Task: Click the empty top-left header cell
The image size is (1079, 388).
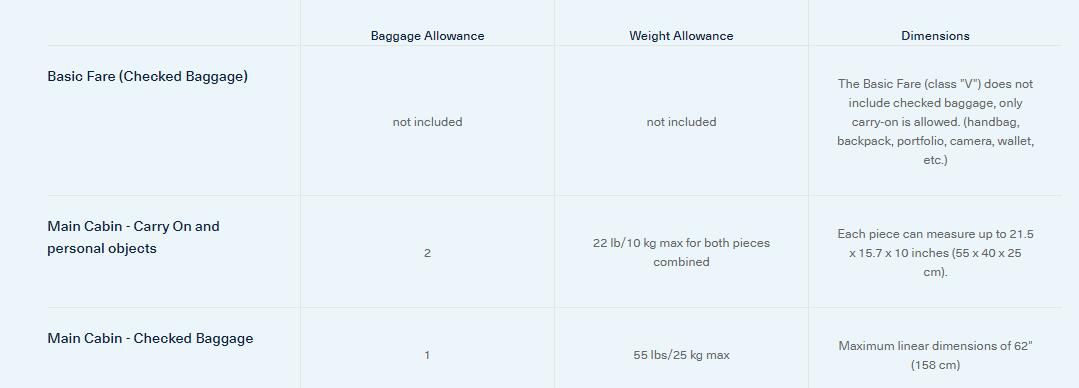Action: [x=173, y=23]
